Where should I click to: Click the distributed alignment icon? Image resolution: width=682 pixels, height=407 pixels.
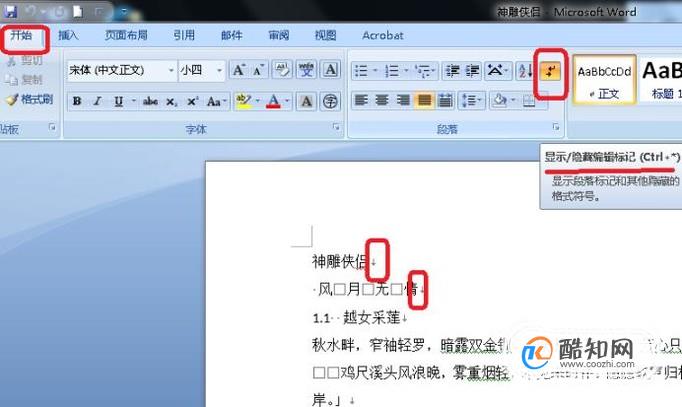pos(445,101)
